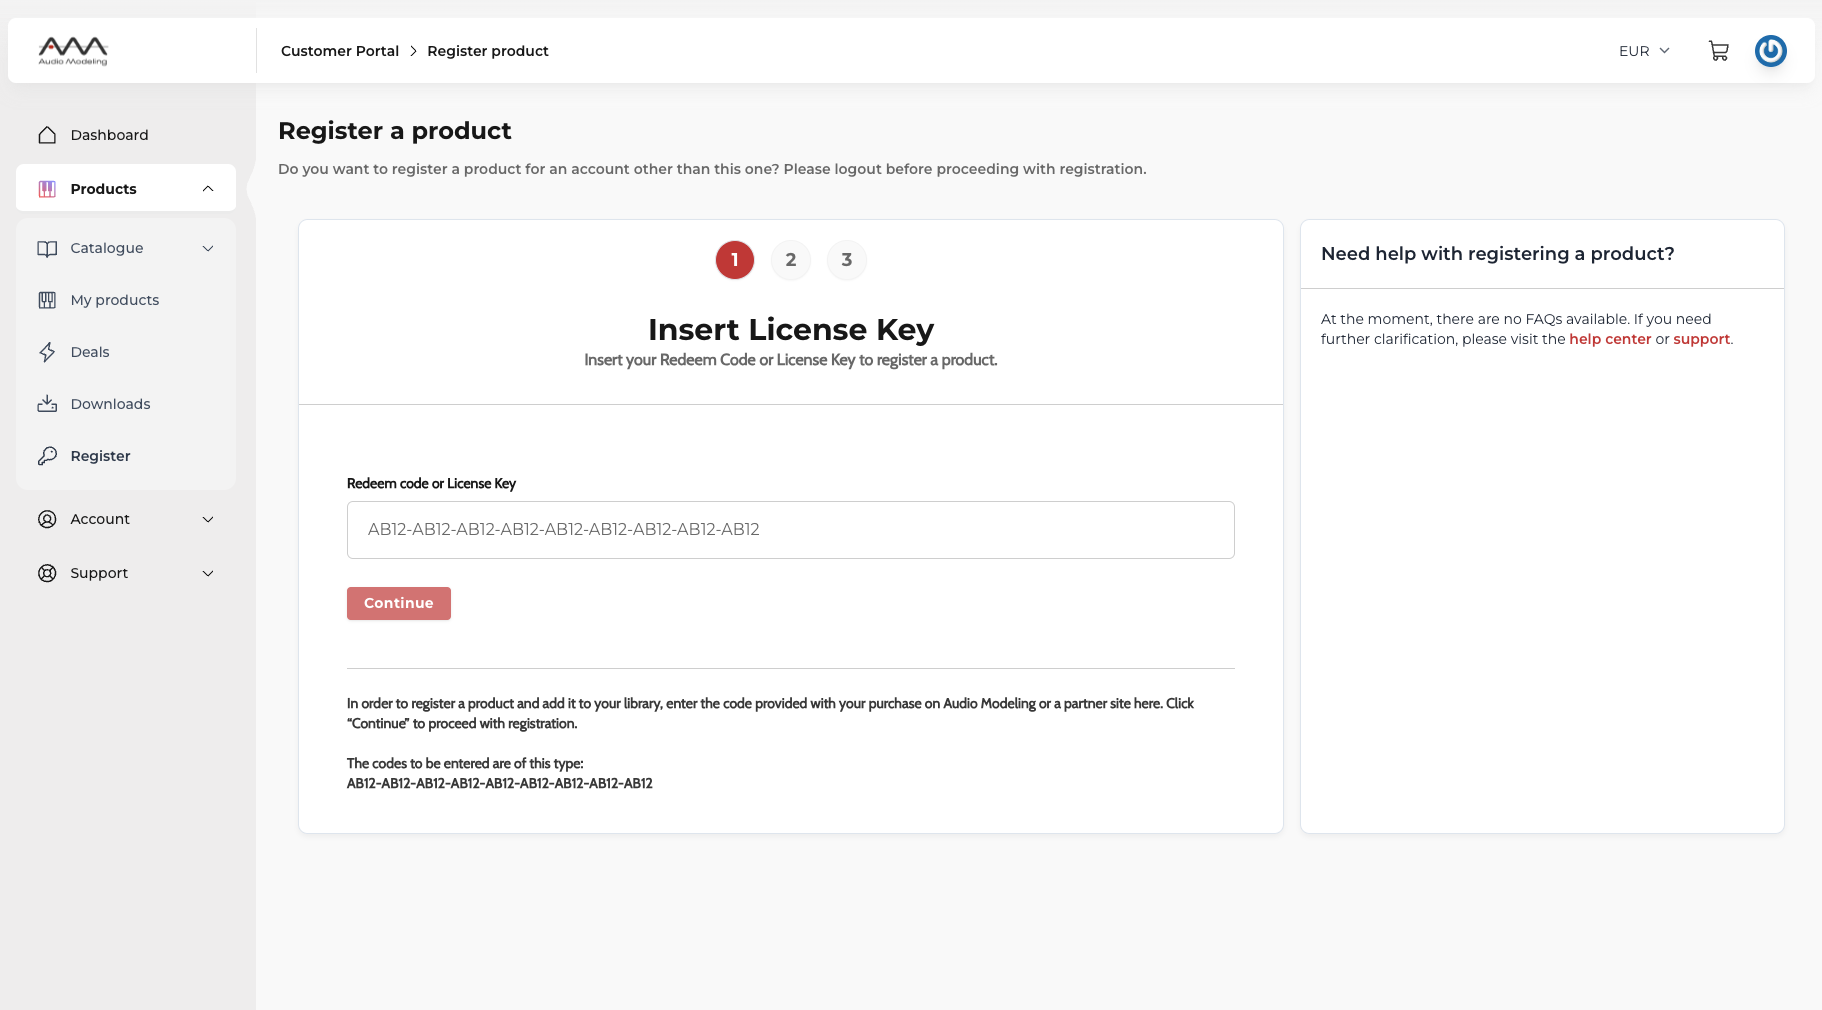This screenshot has width=1822, height=1010.
Task: Click 'The codes to be entered are of this type:' text
Action: pyautogui.click(x=465, y=763)
